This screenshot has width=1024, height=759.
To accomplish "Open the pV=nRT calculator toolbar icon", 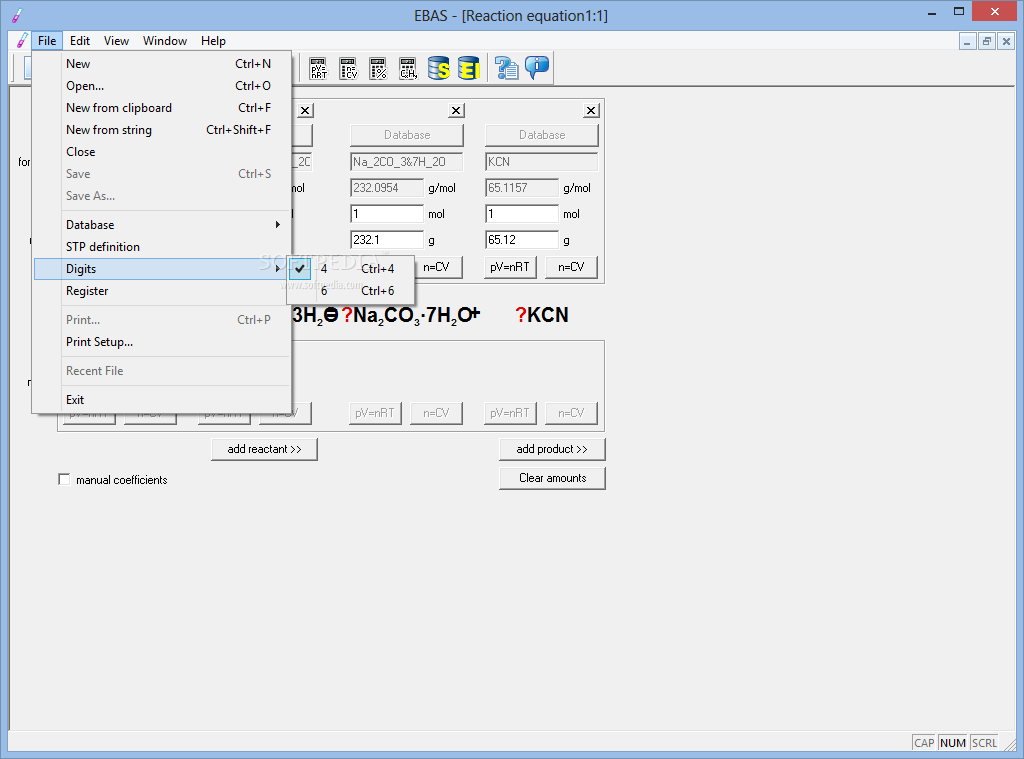I will (x=318, y=68).
